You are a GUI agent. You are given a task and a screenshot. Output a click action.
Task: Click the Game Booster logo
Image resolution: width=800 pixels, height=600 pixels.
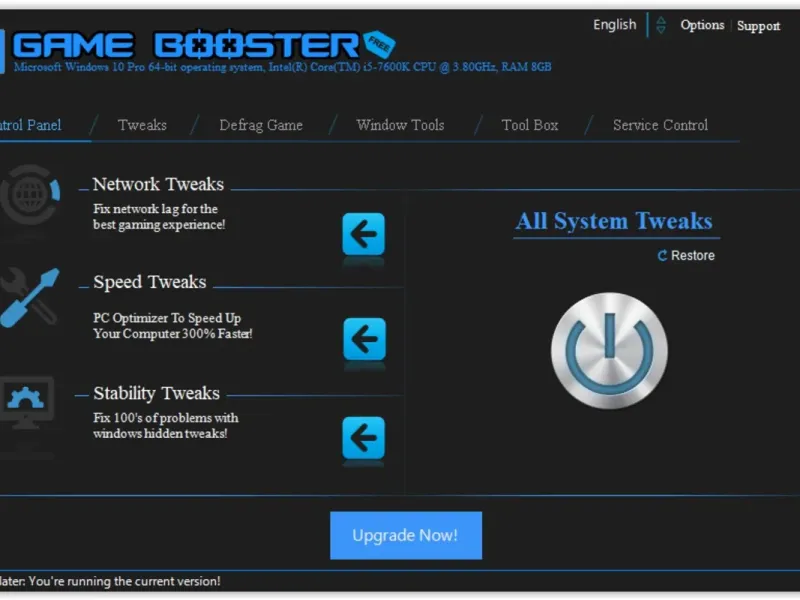[x=185, y=45]
